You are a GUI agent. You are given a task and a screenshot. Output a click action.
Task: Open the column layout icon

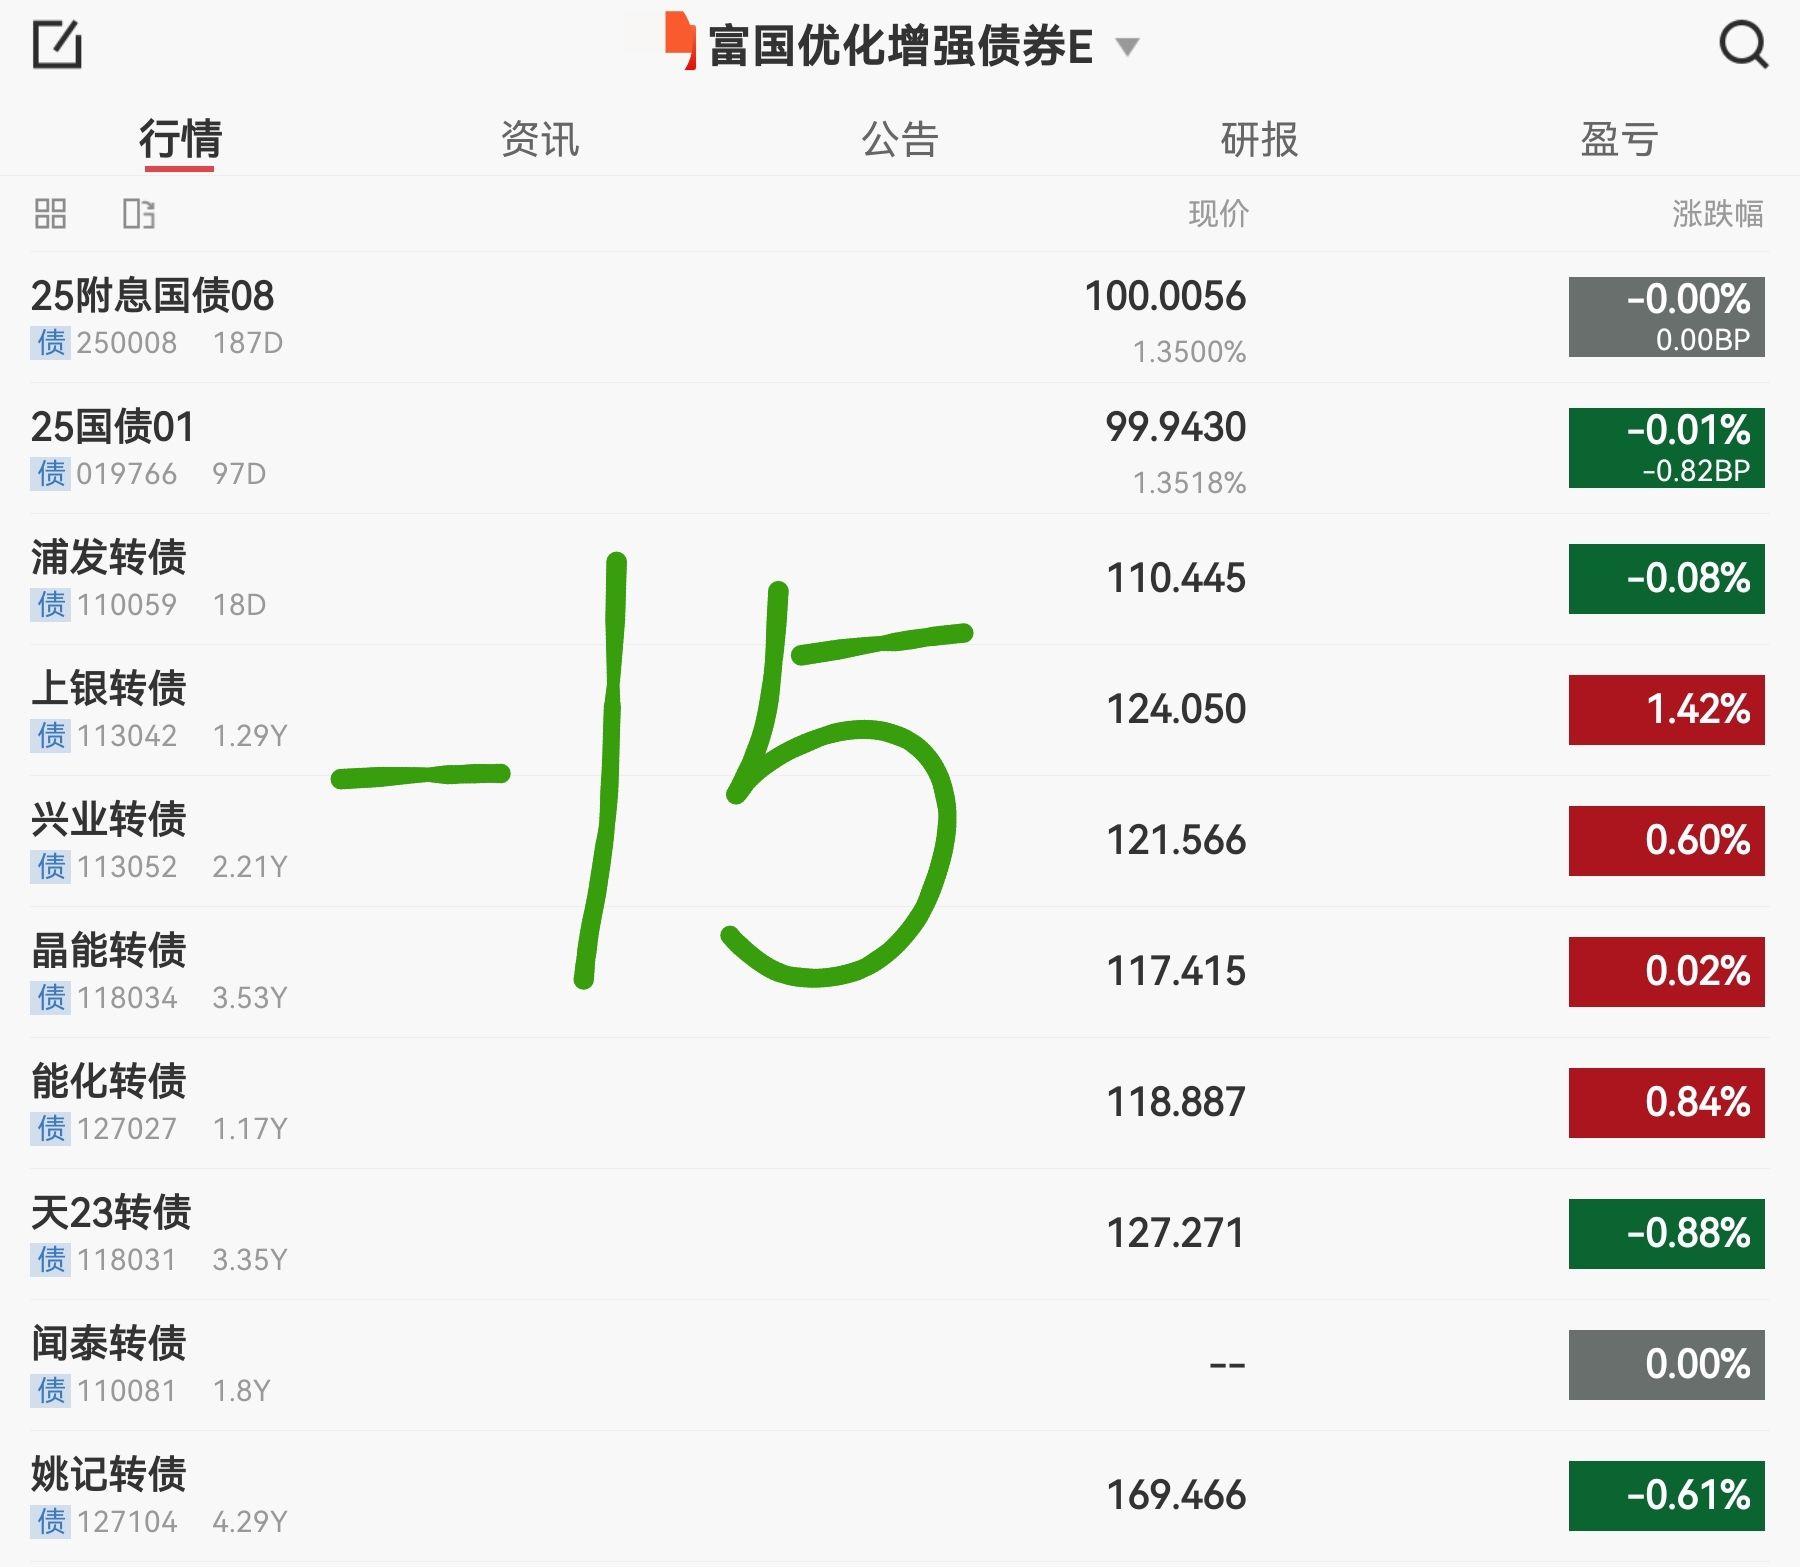138,213
